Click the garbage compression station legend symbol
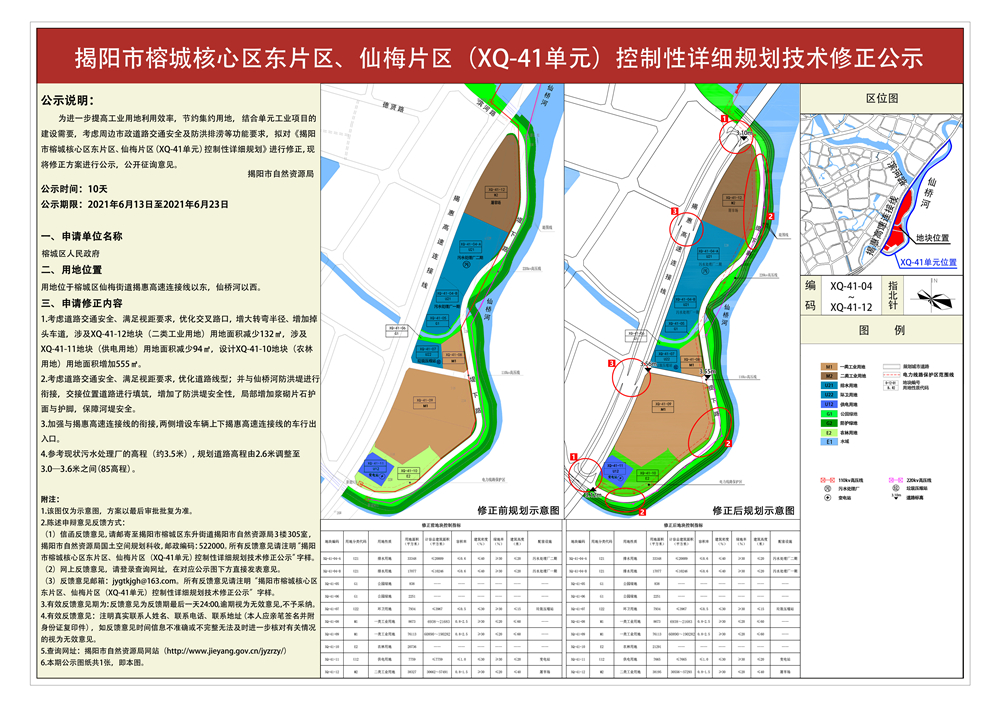This screenshot has height=706, width=1000. [x=896, y=488]
